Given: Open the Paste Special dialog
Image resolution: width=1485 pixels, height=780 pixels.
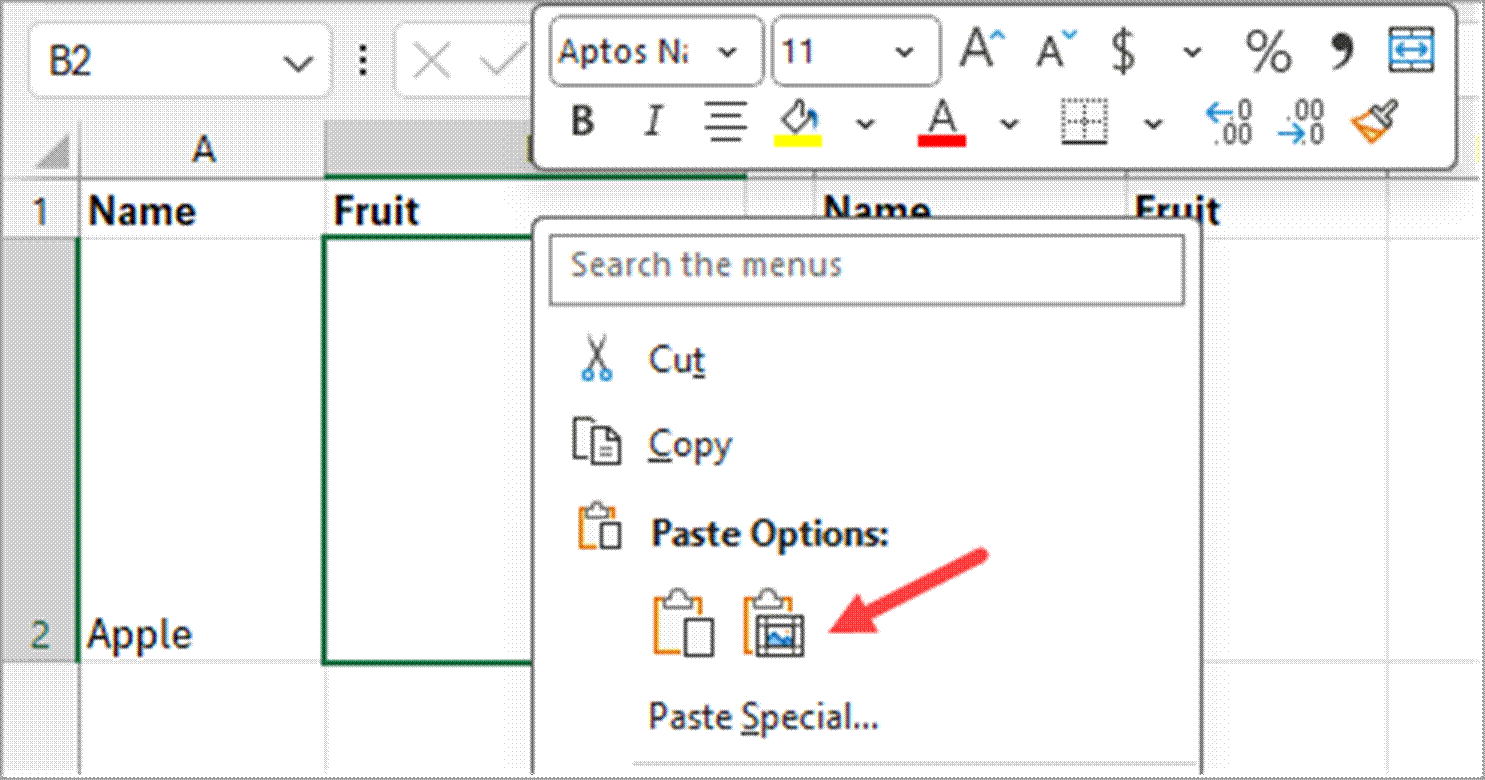Looking at the screenshot, I should [x=763, y=716].
